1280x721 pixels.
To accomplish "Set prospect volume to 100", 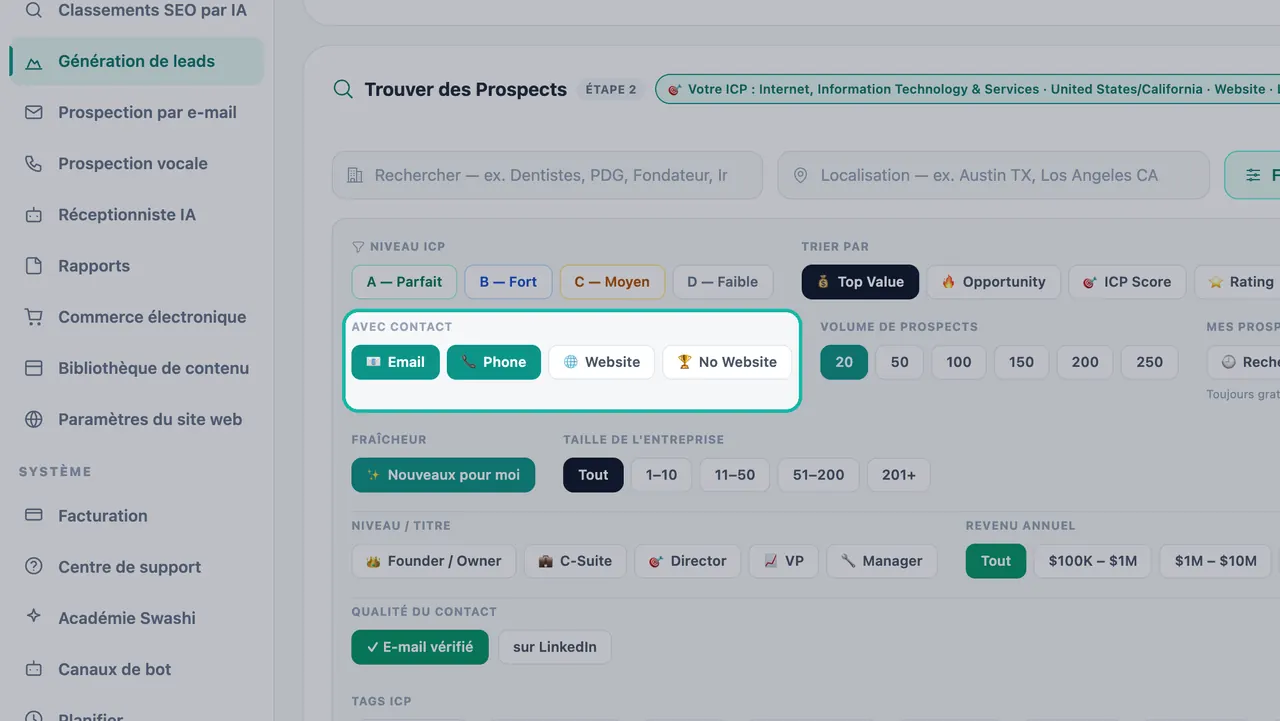I will coord(959,362).
